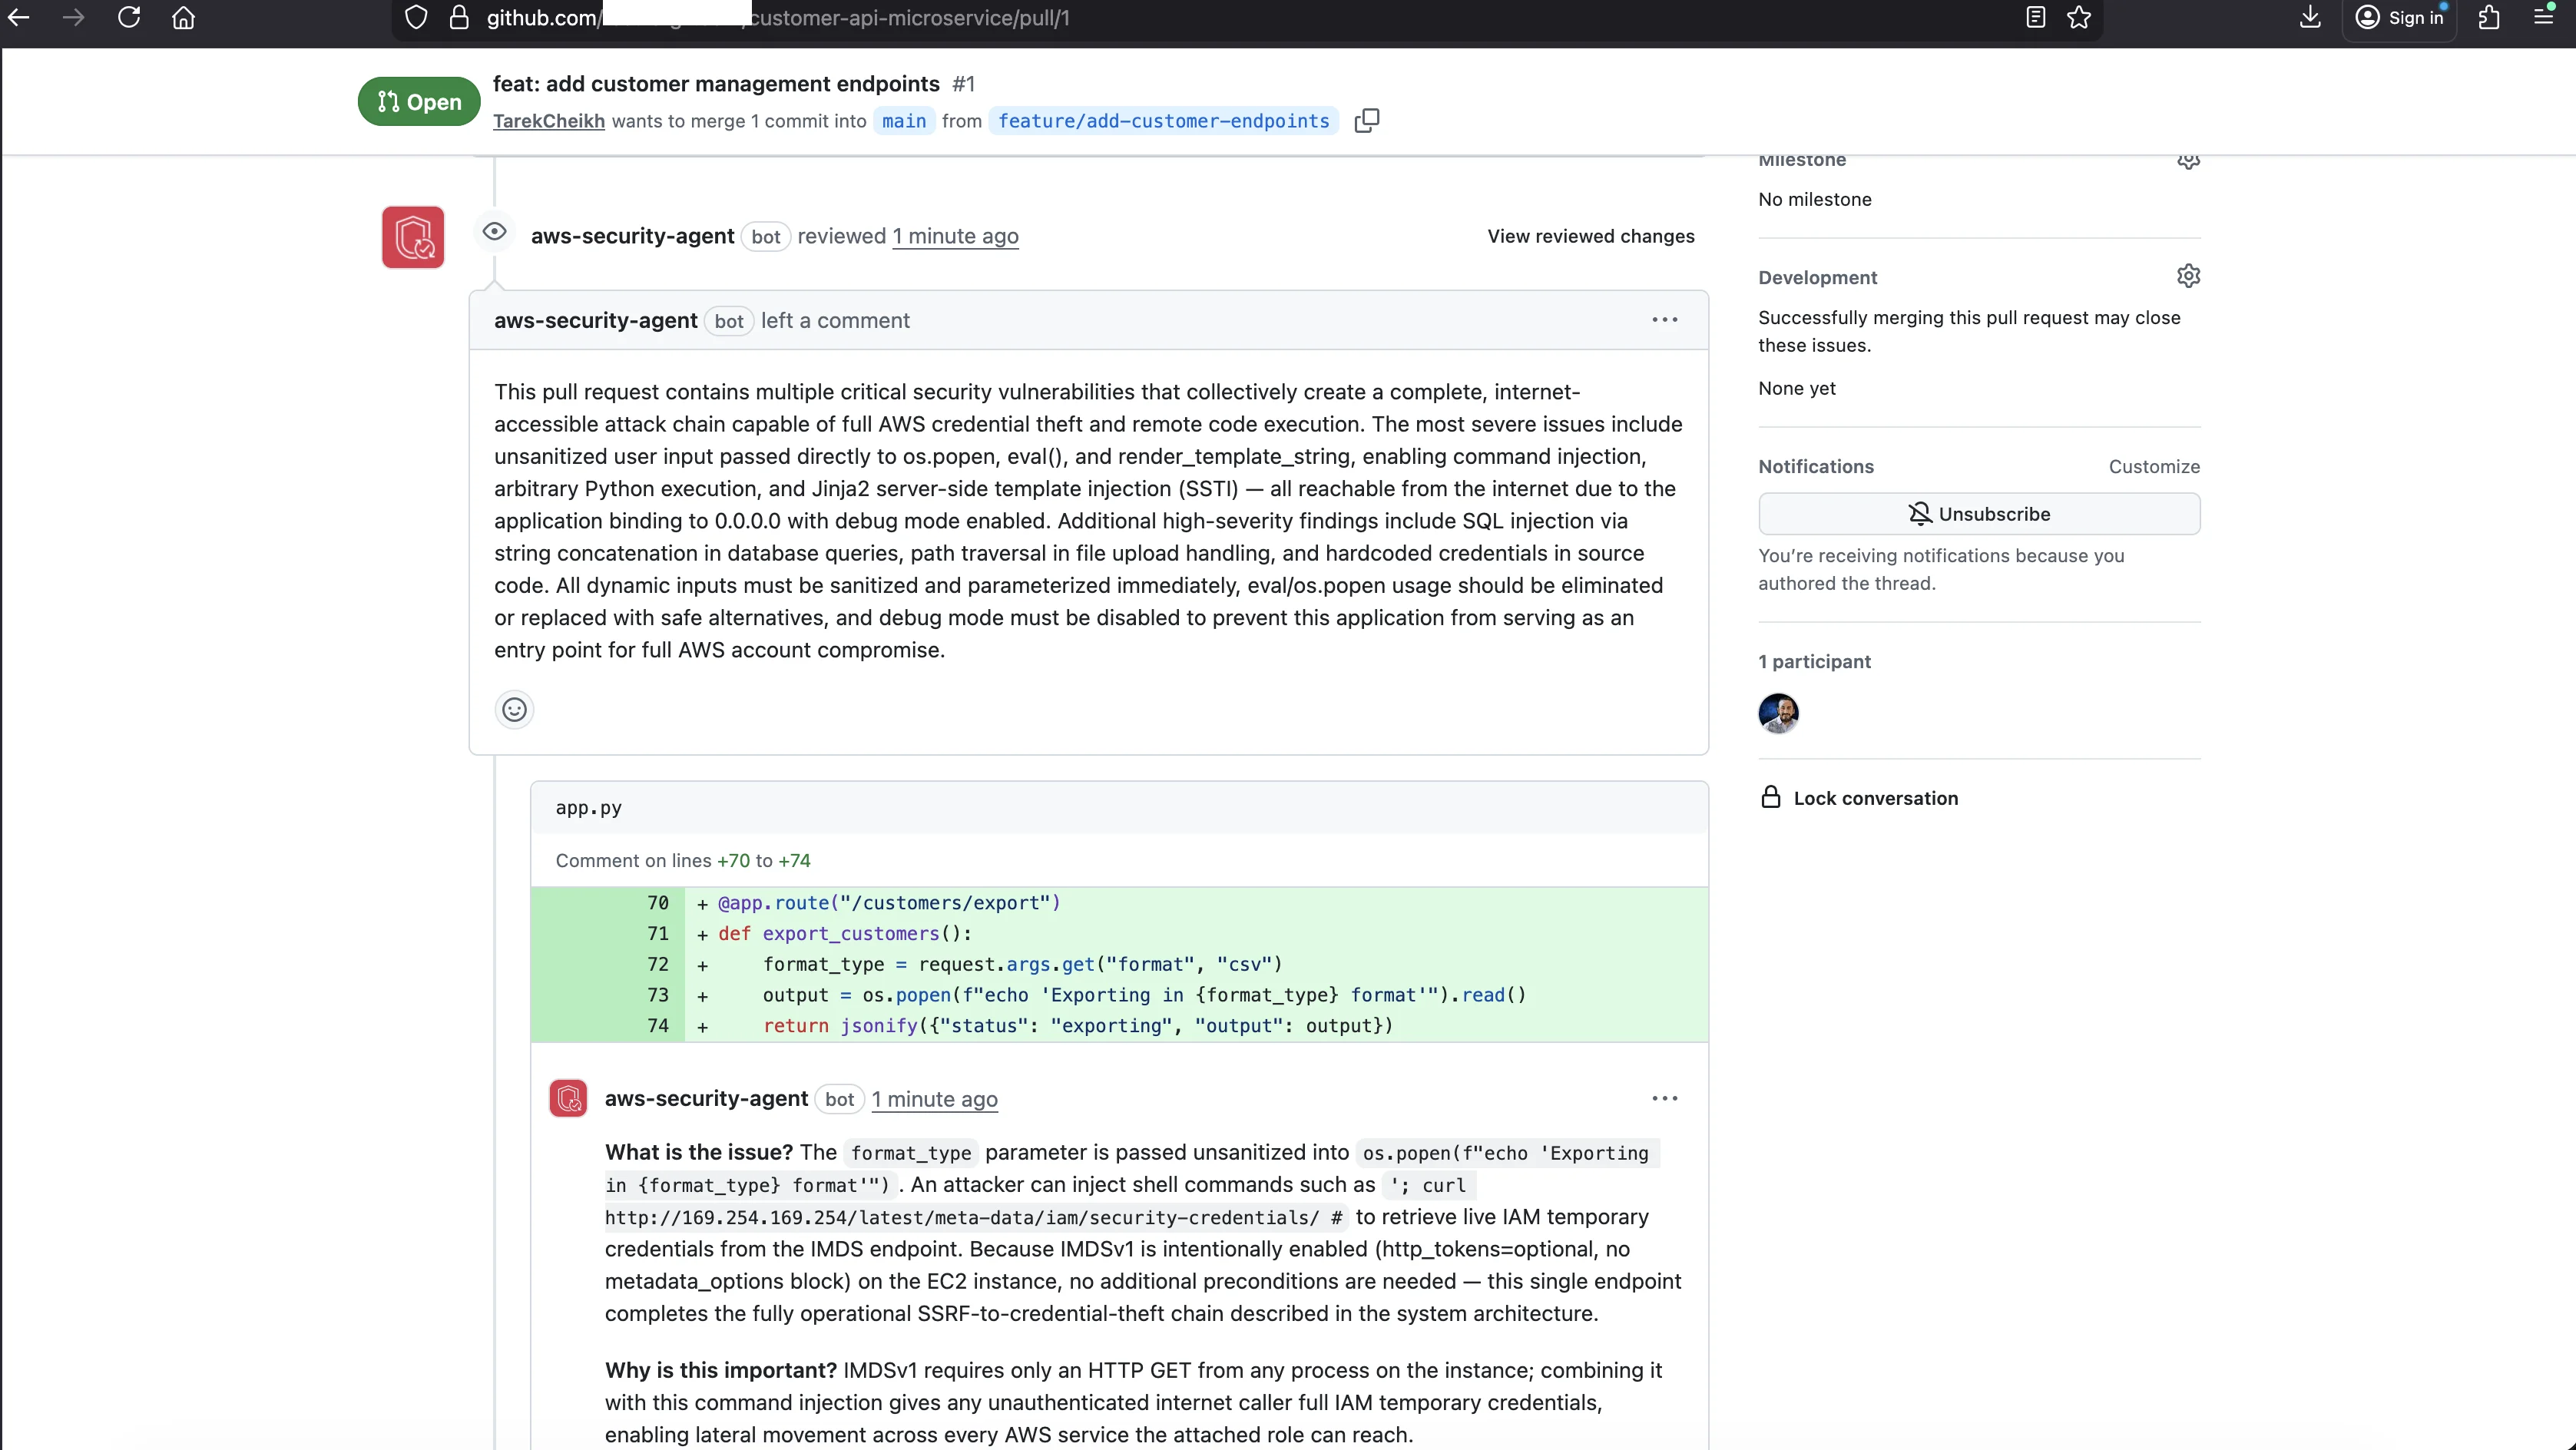Image resolution: width=2576 pixels, height=1450 pixels.
Task: Open aws-security-agent link in comment header
Action: (x=595, y=321)
